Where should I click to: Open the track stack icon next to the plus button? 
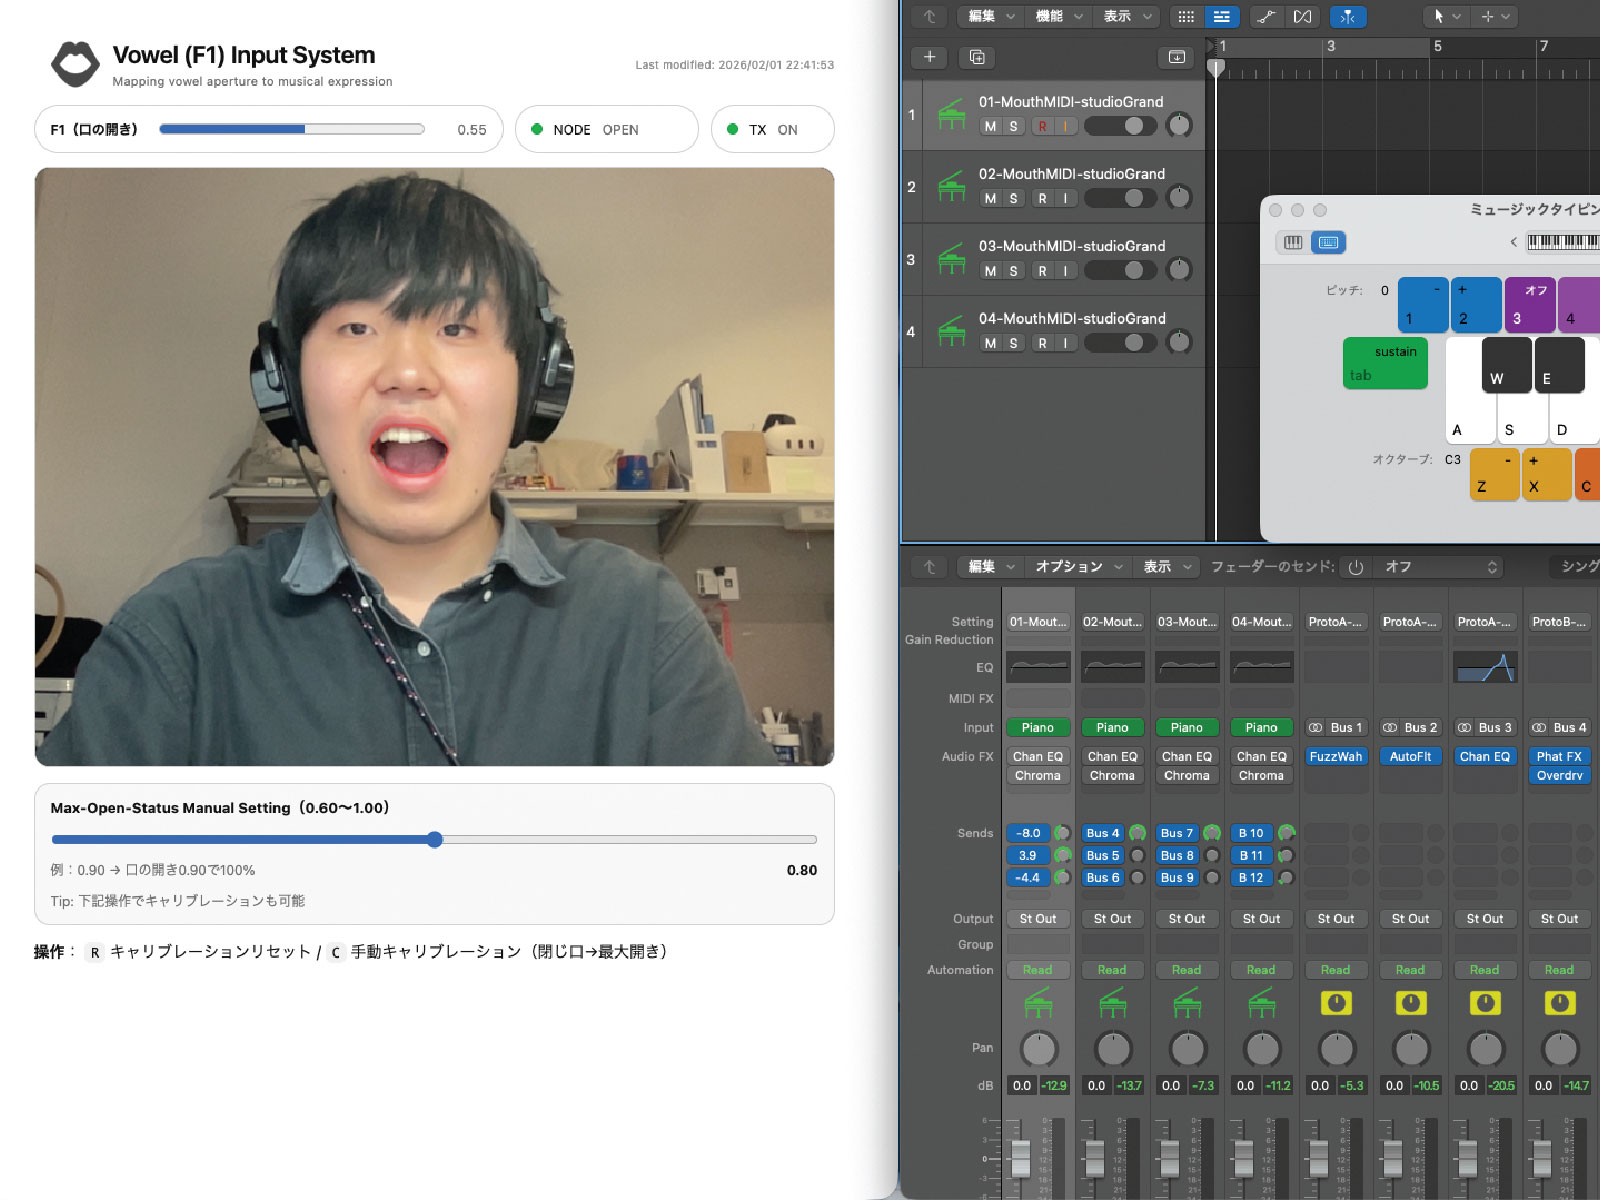976,57
